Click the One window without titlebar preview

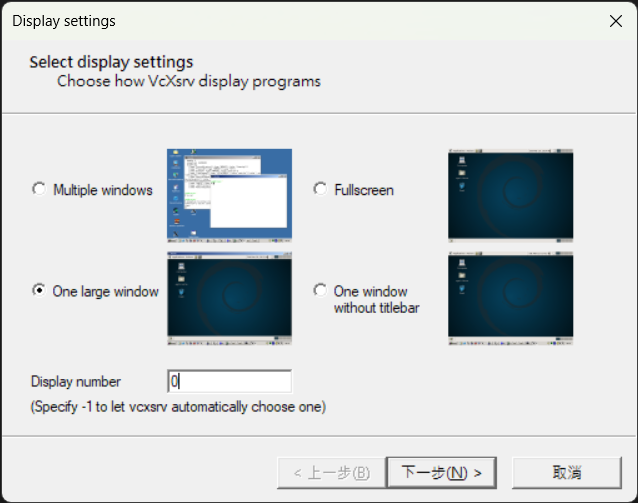pyautogui.click(x=511, y=299)
